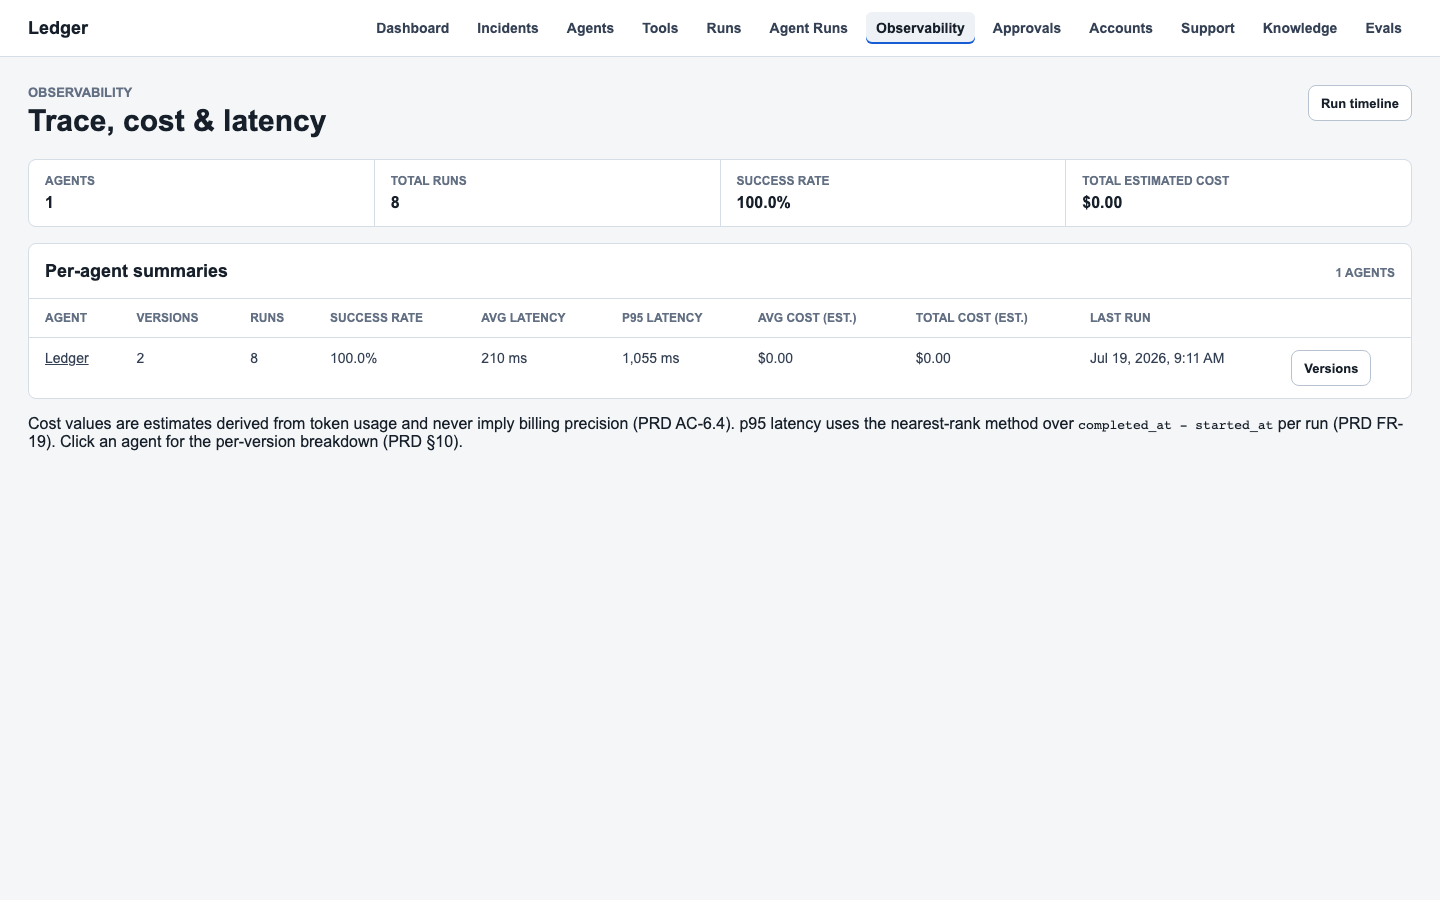Click the Ledger brand logo text

(x=58, y=28)
